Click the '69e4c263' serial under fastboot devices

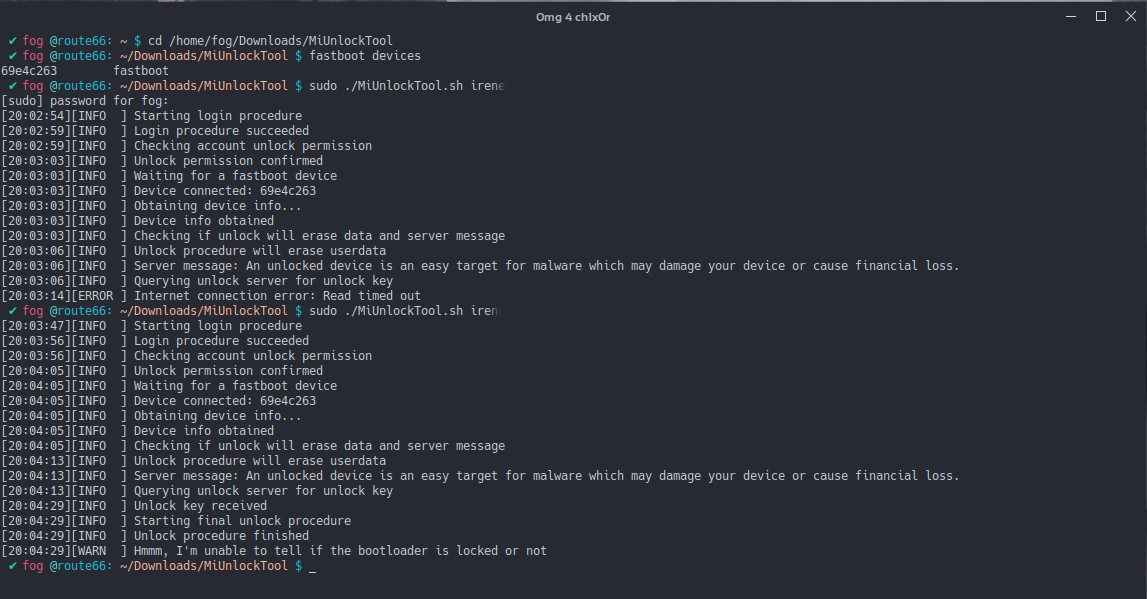(x=29, y=71)
